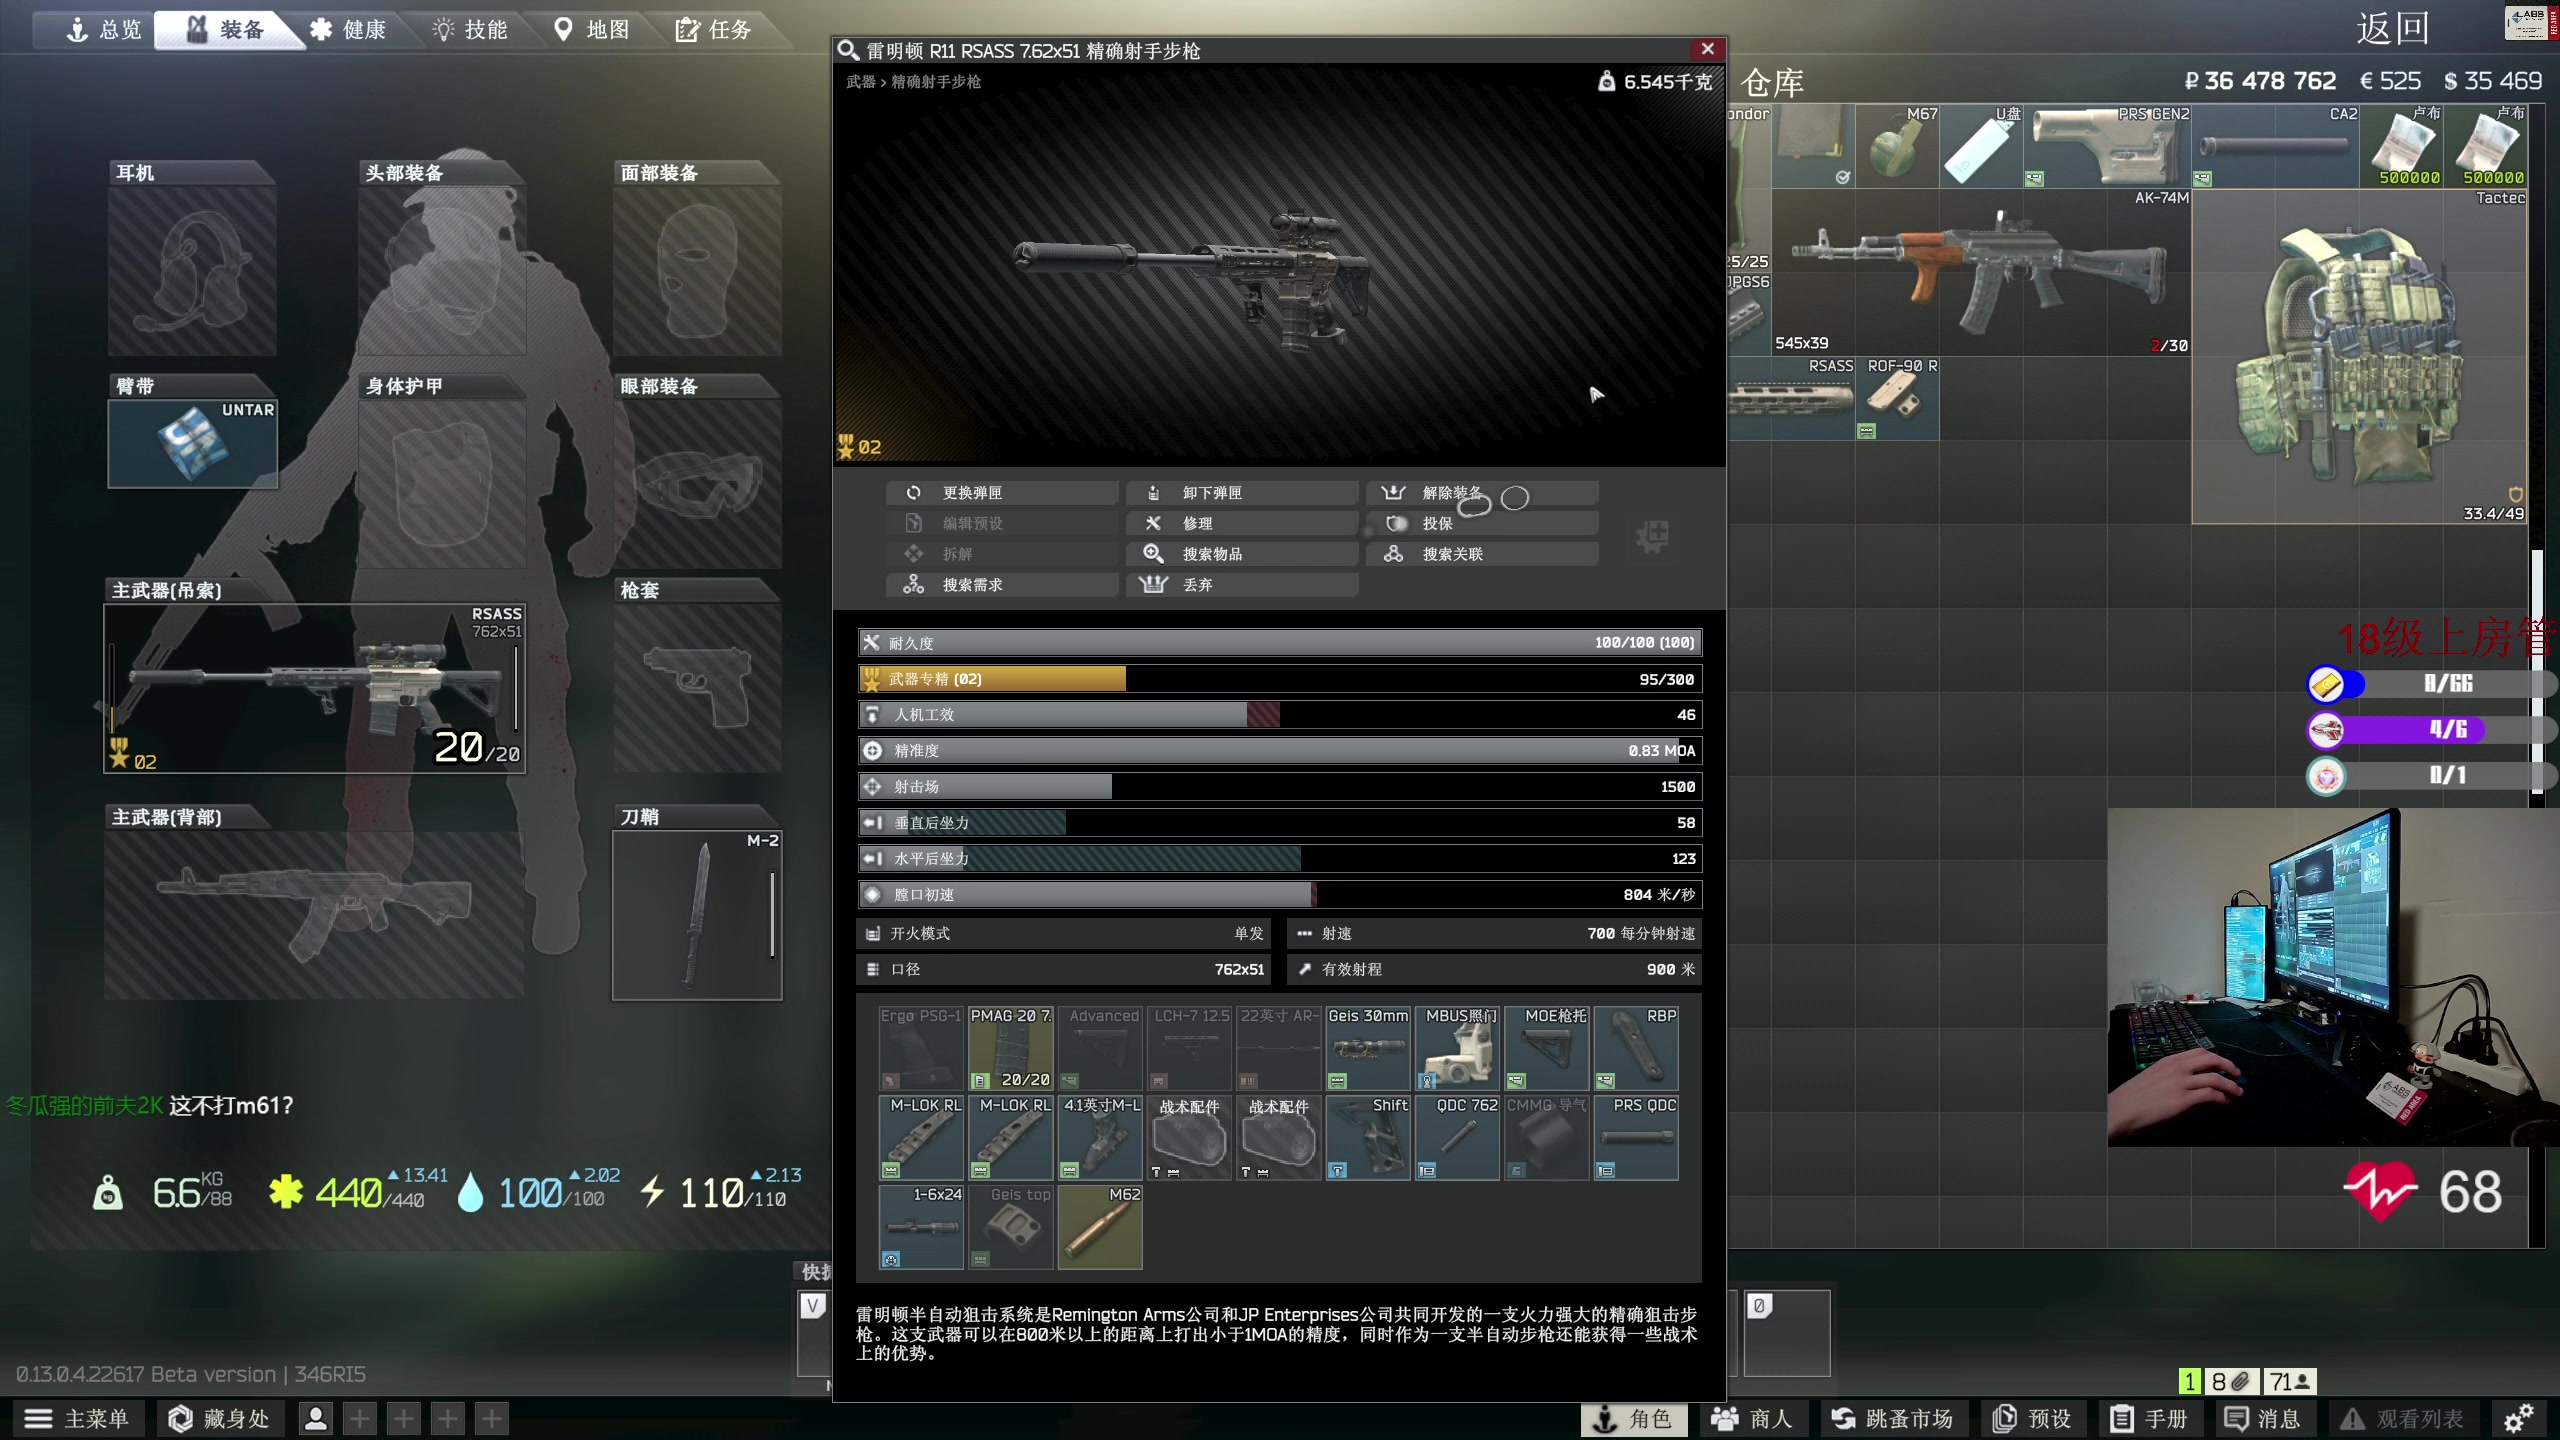Select the 4.1英寸M-L rail mod
Screen dimensions: 2560x1440
click(1100, 1138)
